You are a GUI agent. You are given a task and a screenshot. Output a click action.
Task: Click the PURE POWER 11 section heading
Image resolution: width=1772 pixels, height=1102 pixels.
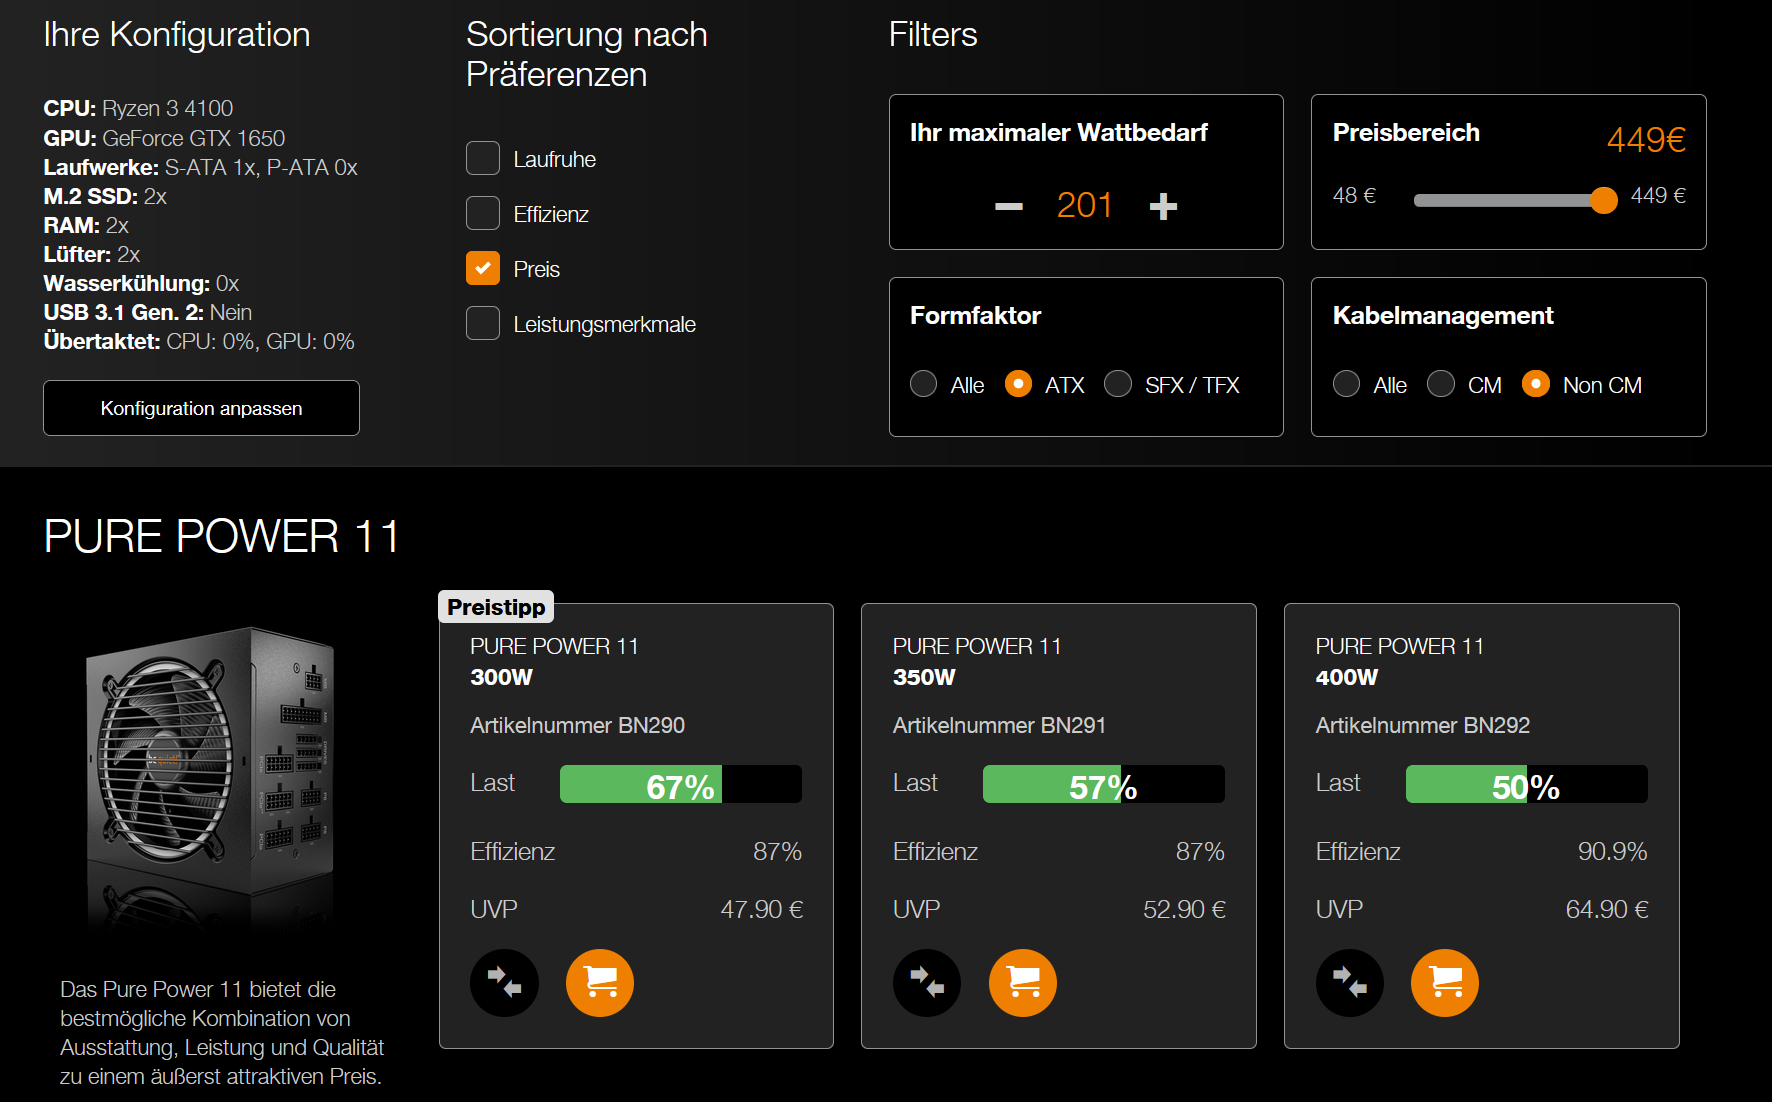pyautogui.click(x=222, y=536)
